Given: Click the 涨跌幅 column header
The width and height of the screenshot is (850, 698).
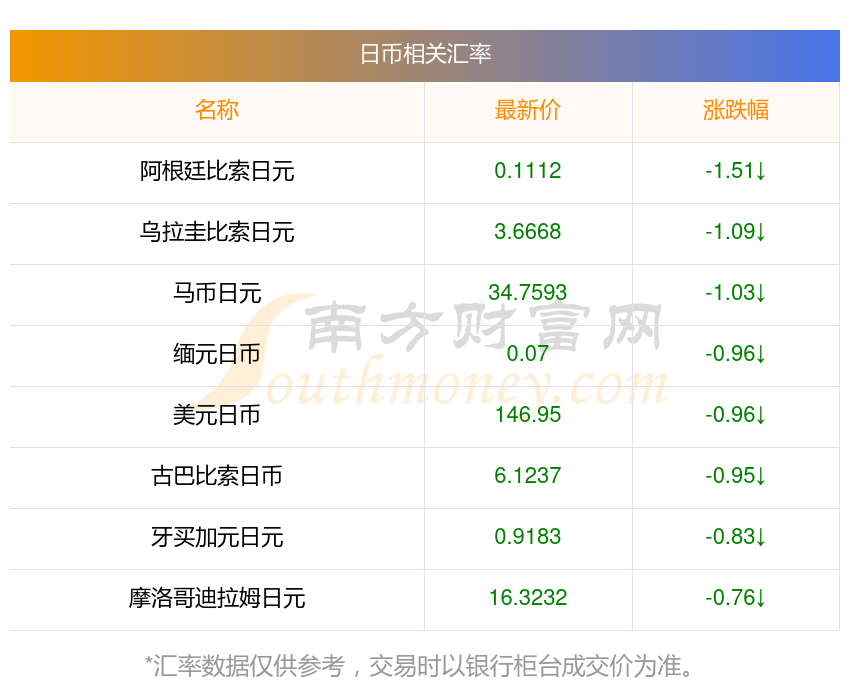Looking at the screenshot, I should coord(736,110).
